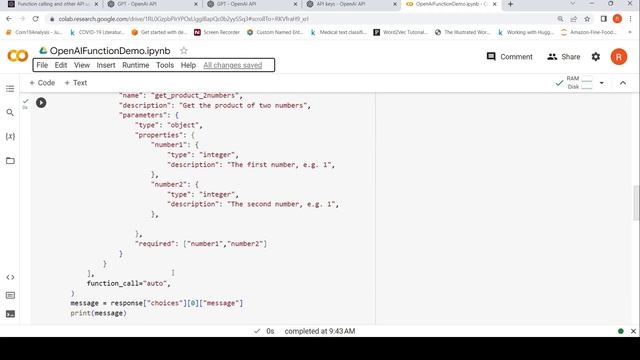Viewport: 640px width, 360px height.
Task: Share this page icon in address bar
Action: click(573, 19)
